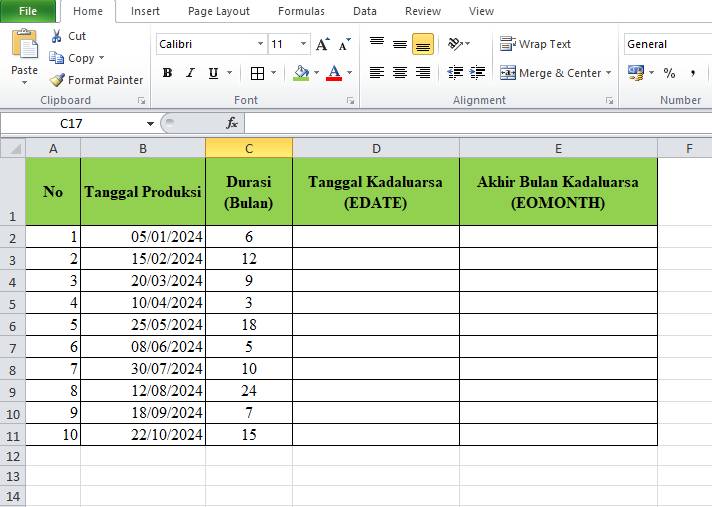Click the Select All corner triangle
This screenshot has width=712, height=507.
coord(13,148)
